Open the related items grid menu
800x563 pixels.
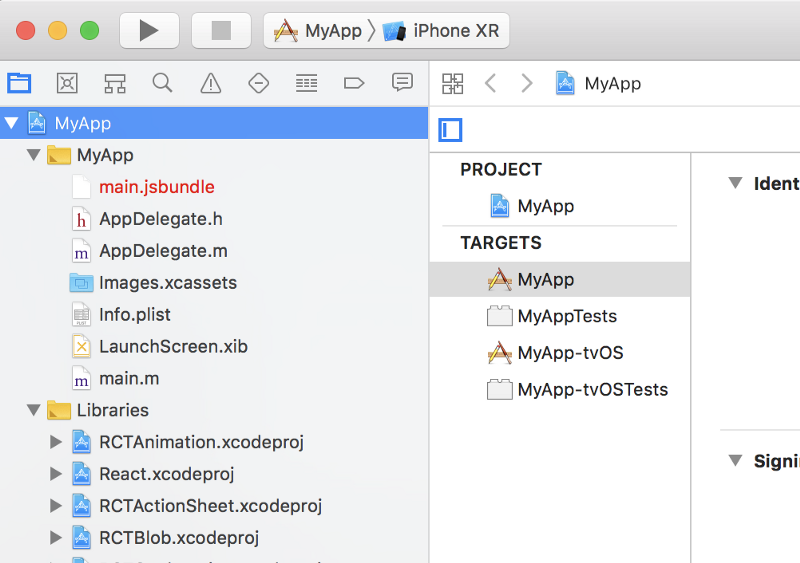point(453,83)
